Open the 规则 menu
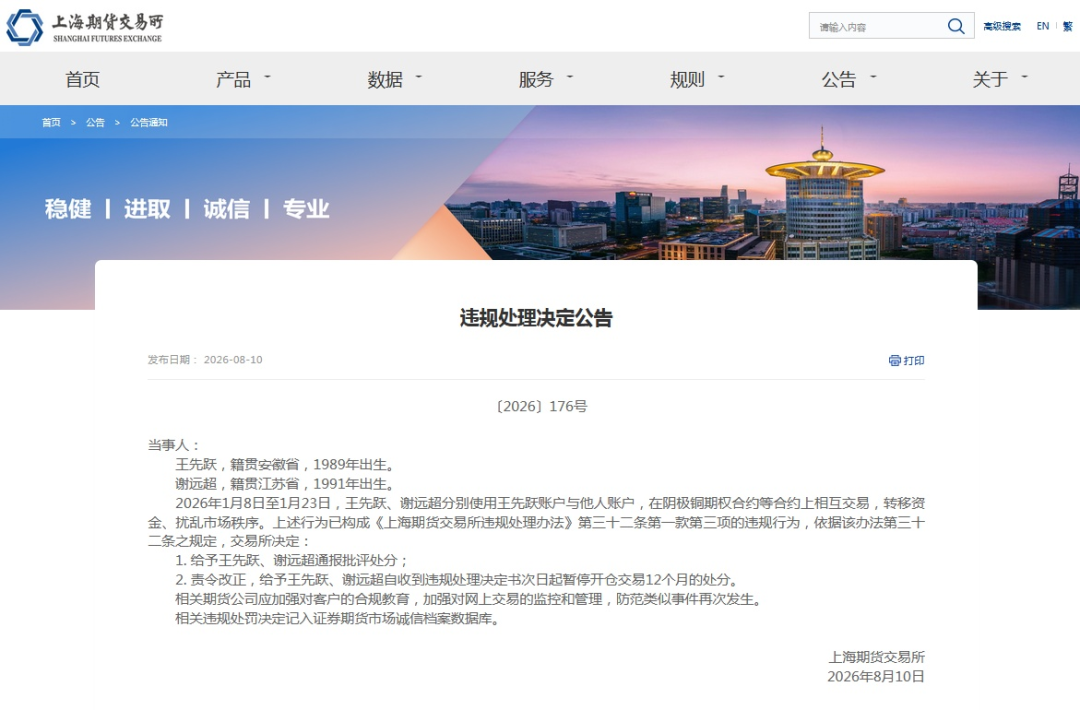Image resolution: width=1080 pixels, height=710 pixels. point(687,79)
